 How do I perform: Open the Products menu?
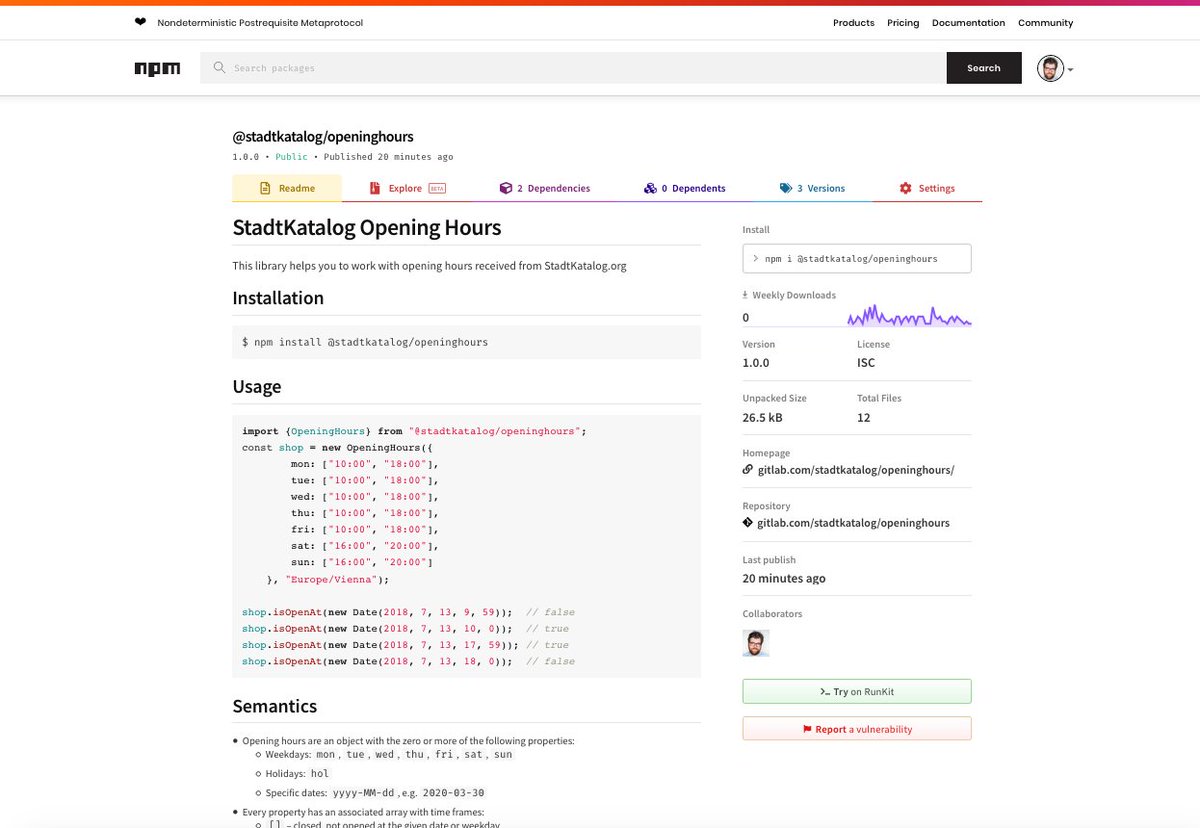(x=853, y=23)
